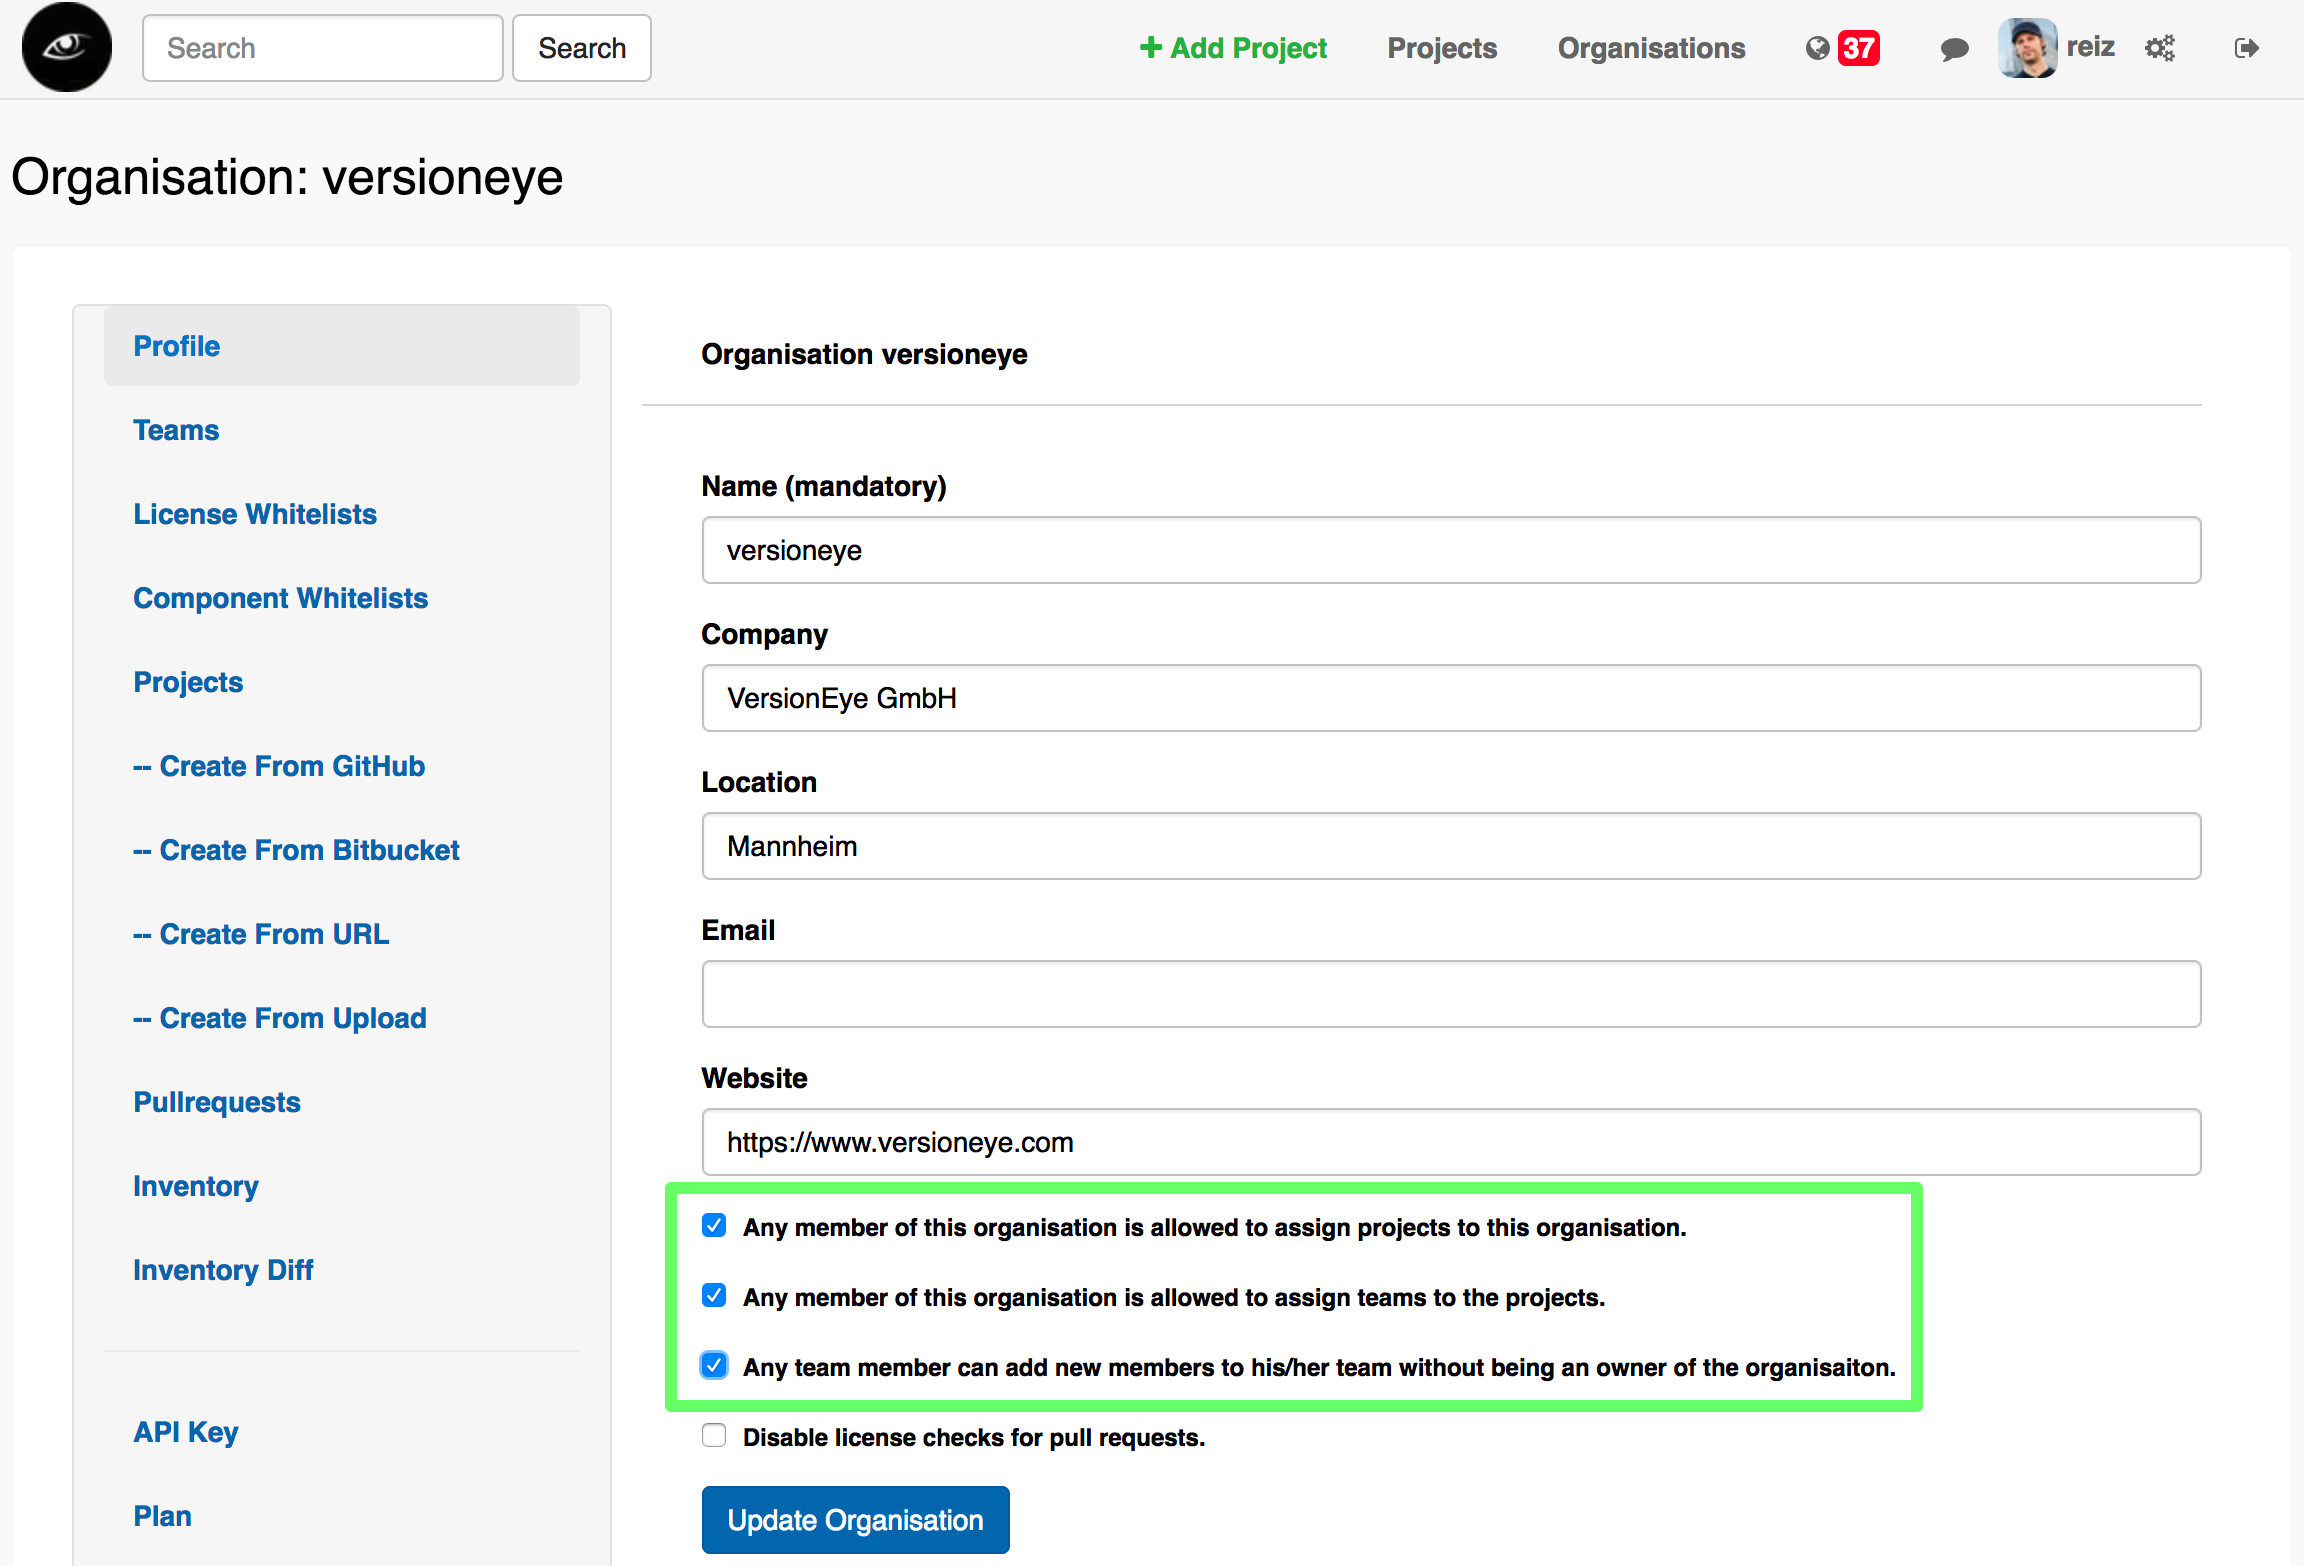The width and height of the screenshot is (2304, 1566).
Task: Click the search input field
Action: pos(322,47)
